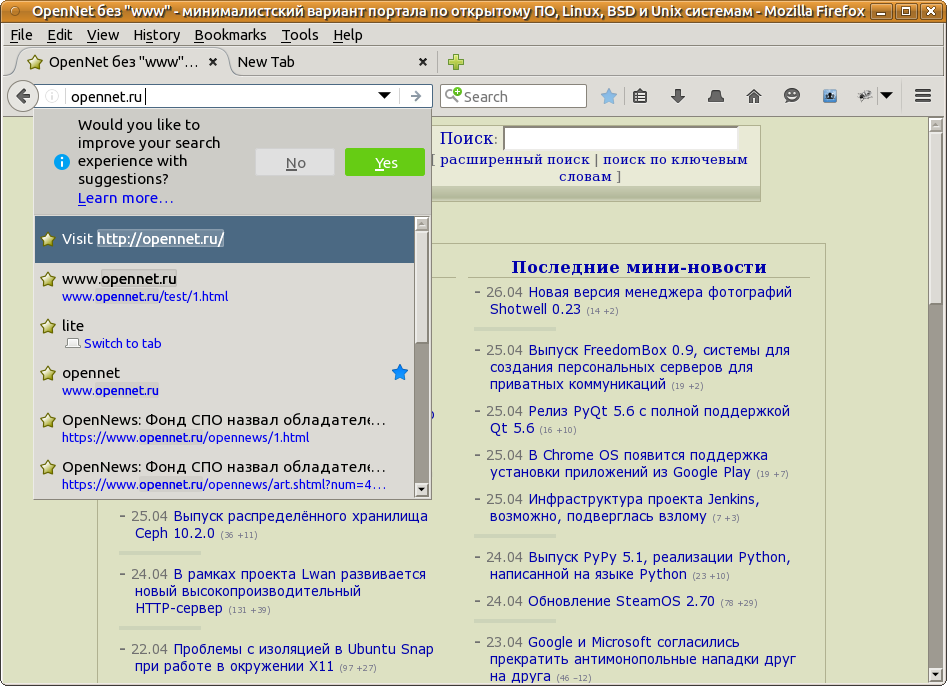The image size is (947, 686).
Task: Click No to decline search suggestions
Action: coord(295,163)
